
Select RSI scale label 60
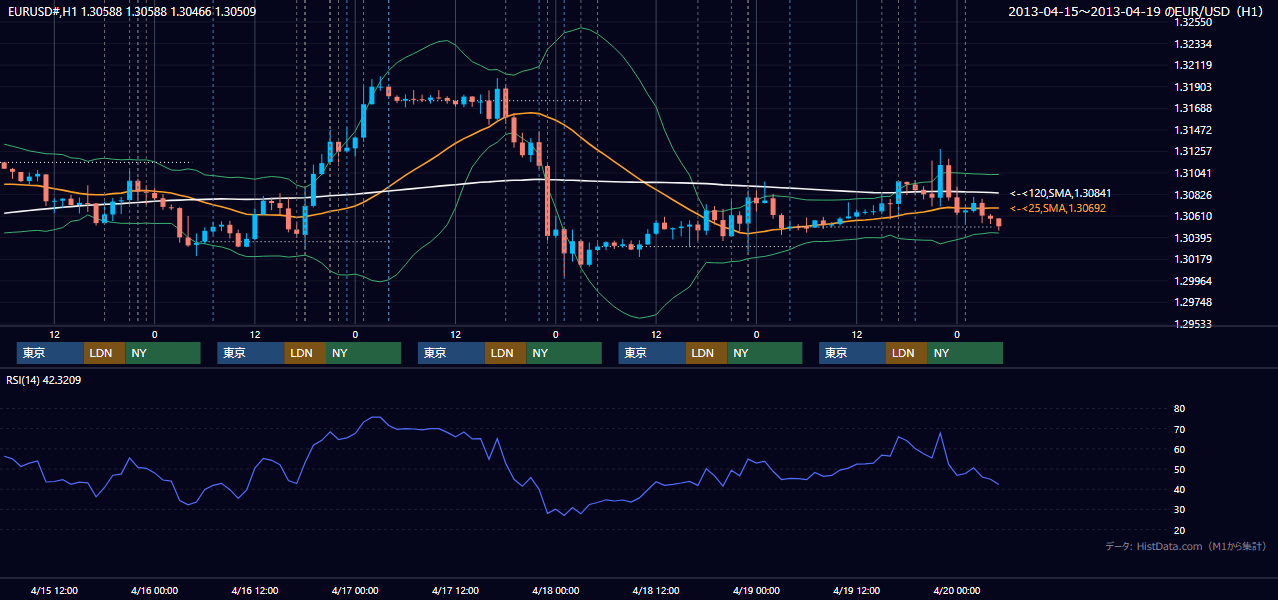(1179, 449)
